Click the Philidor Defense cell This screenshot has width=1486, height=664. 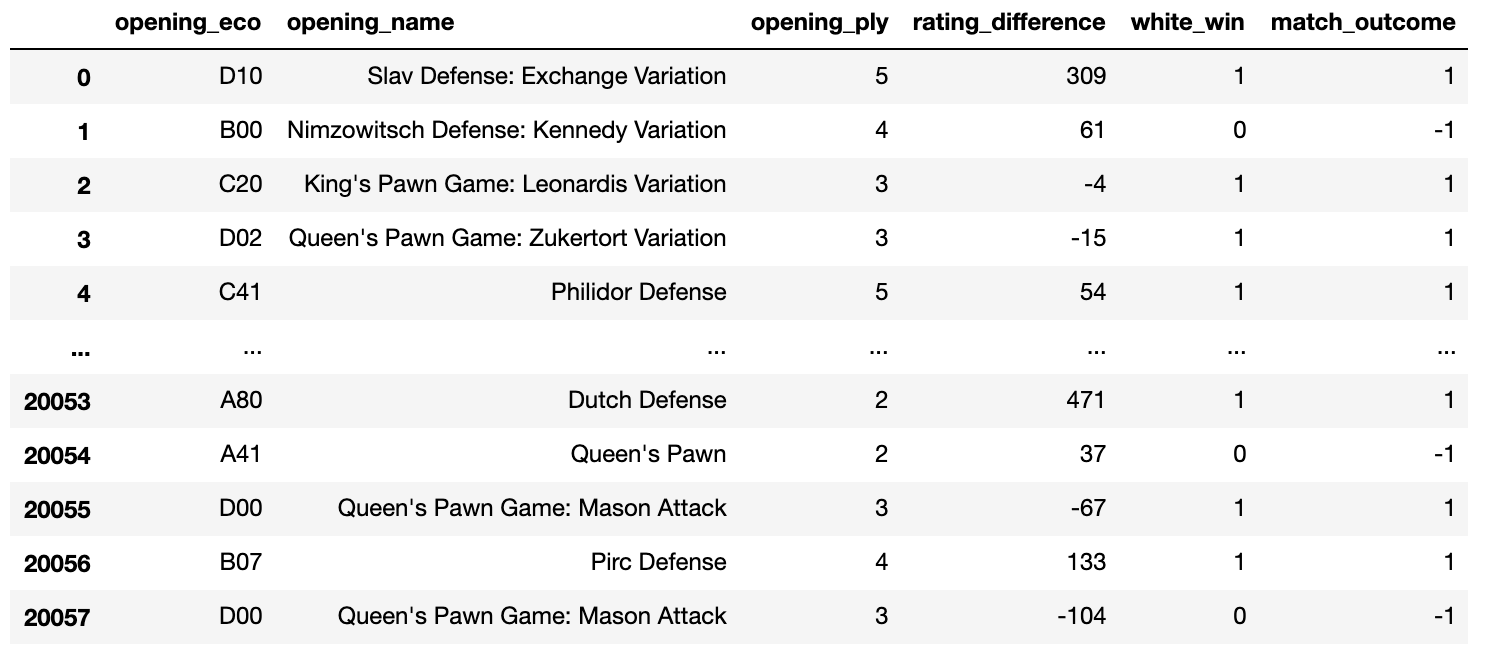(638, 292)
